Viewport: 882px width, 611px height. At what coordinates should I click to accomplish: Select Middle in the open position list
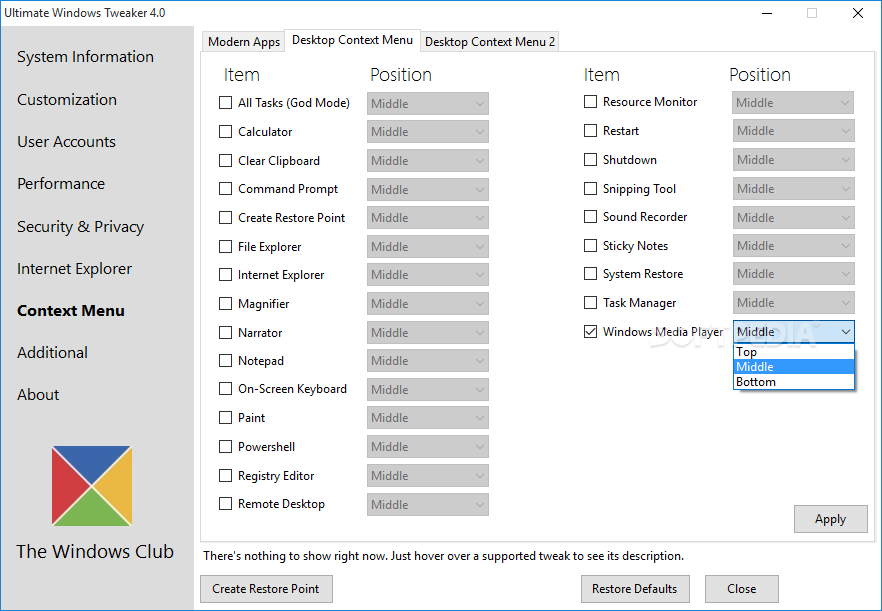click(x=794, y=367)
